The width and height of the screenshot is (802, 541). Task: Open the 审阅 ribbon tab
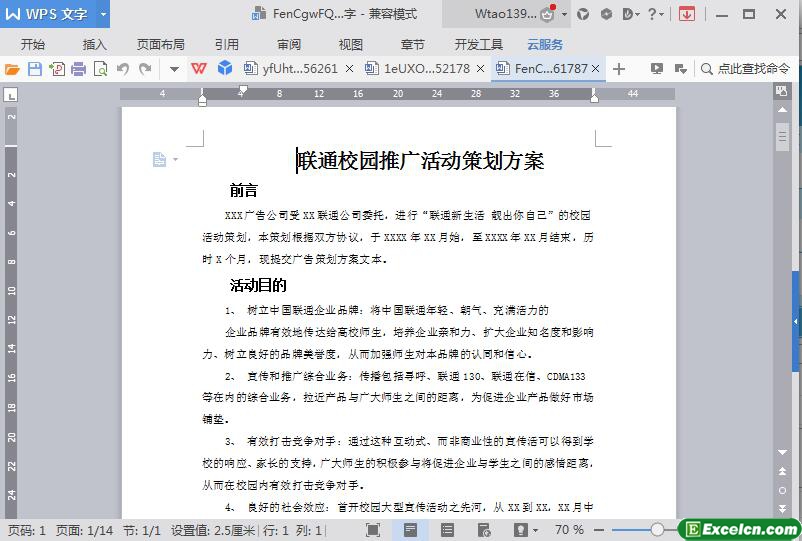click(x=289, y=44)
